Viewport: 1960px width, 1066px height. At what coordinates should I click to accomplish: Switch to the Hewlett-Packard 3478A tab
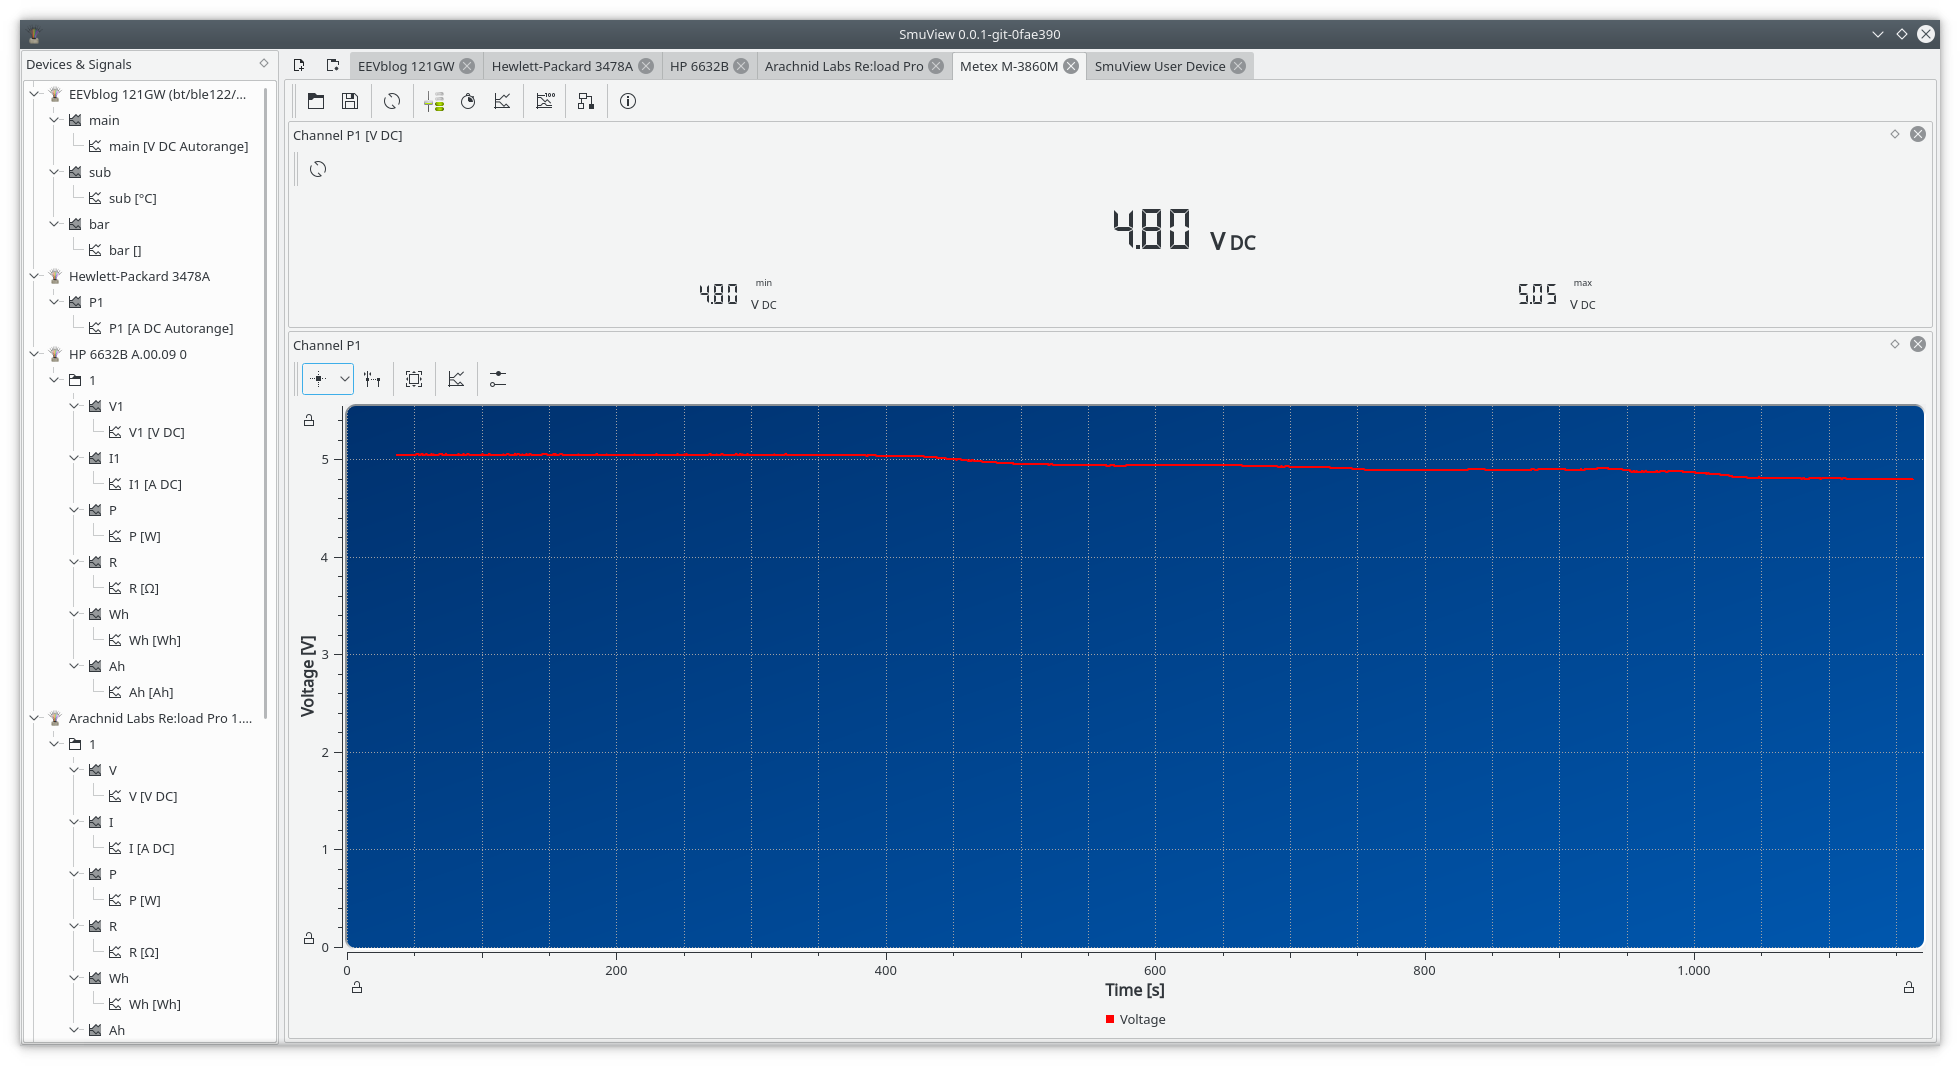tap(562, 66)
